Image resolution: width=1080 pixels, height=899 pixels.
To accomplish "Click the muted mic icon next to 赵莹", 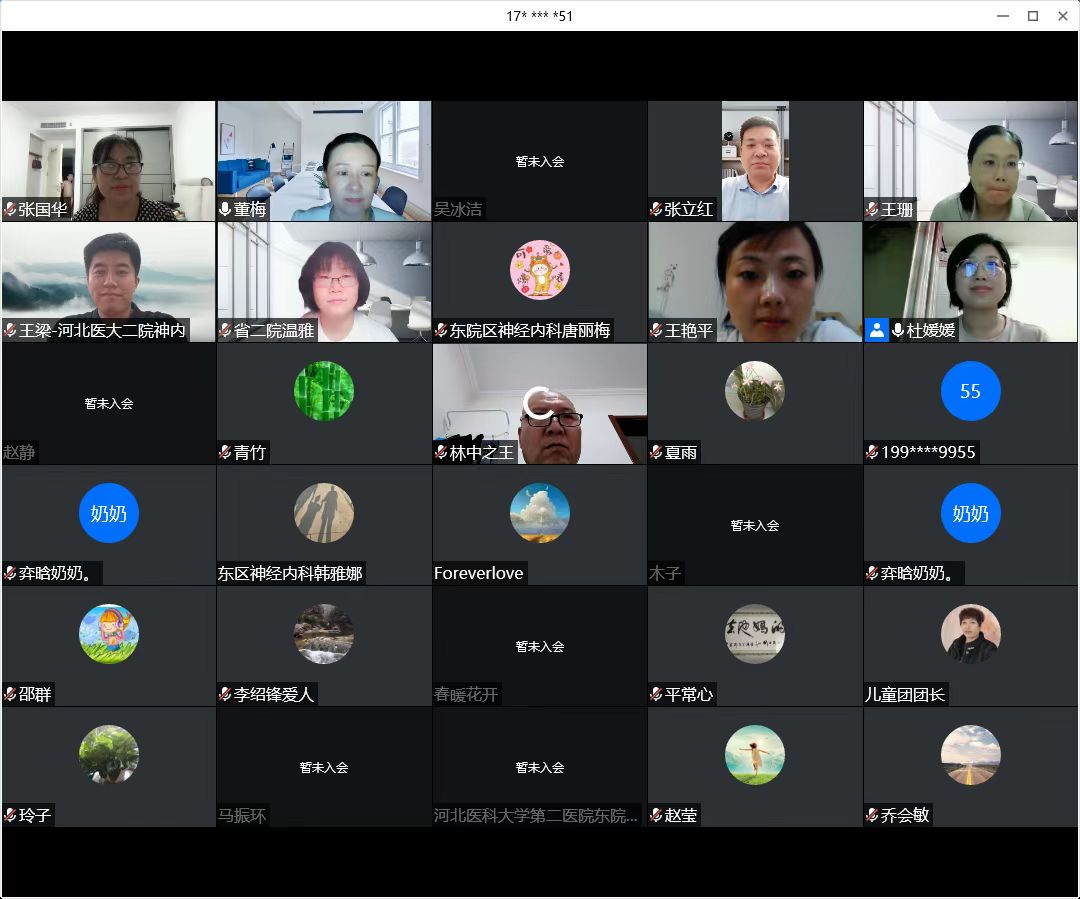I will (x=657, y=816).
